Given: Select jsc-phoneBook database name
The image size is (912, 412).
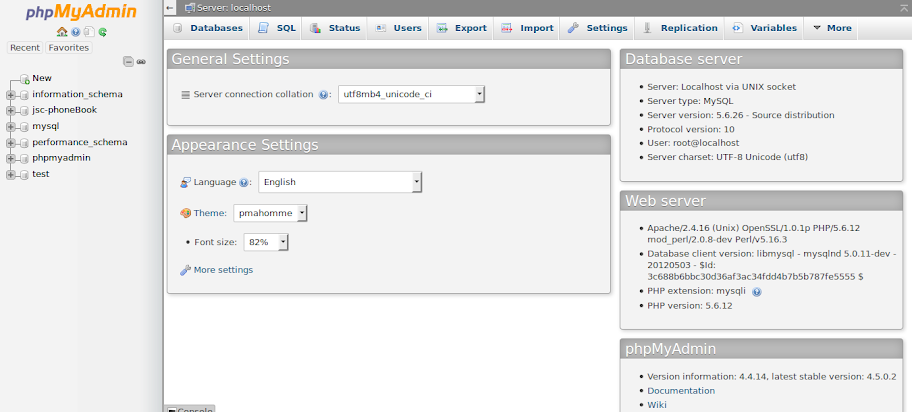Looking at the screenshot, I should [x=65, y=110].
